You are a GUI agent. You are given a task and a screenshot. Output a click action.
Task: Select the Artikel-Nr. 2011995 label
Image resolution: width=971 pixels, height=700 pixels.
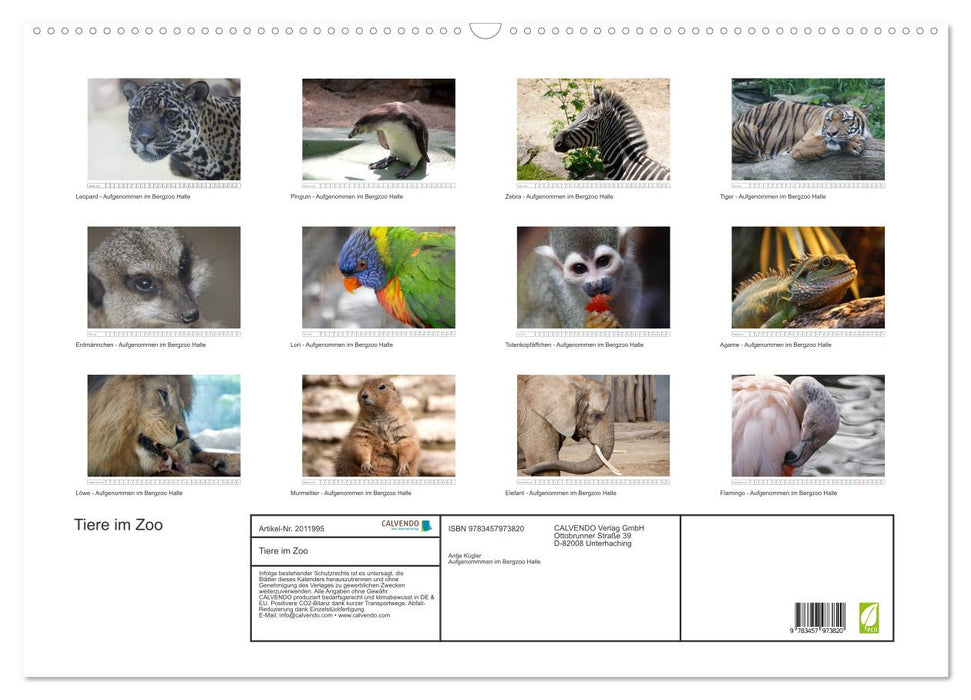click(292, 528)
